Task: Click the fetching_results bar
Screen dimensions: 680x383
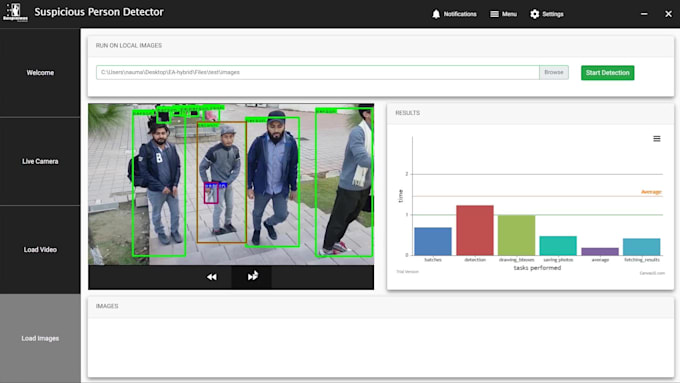Action: point(642,246)
